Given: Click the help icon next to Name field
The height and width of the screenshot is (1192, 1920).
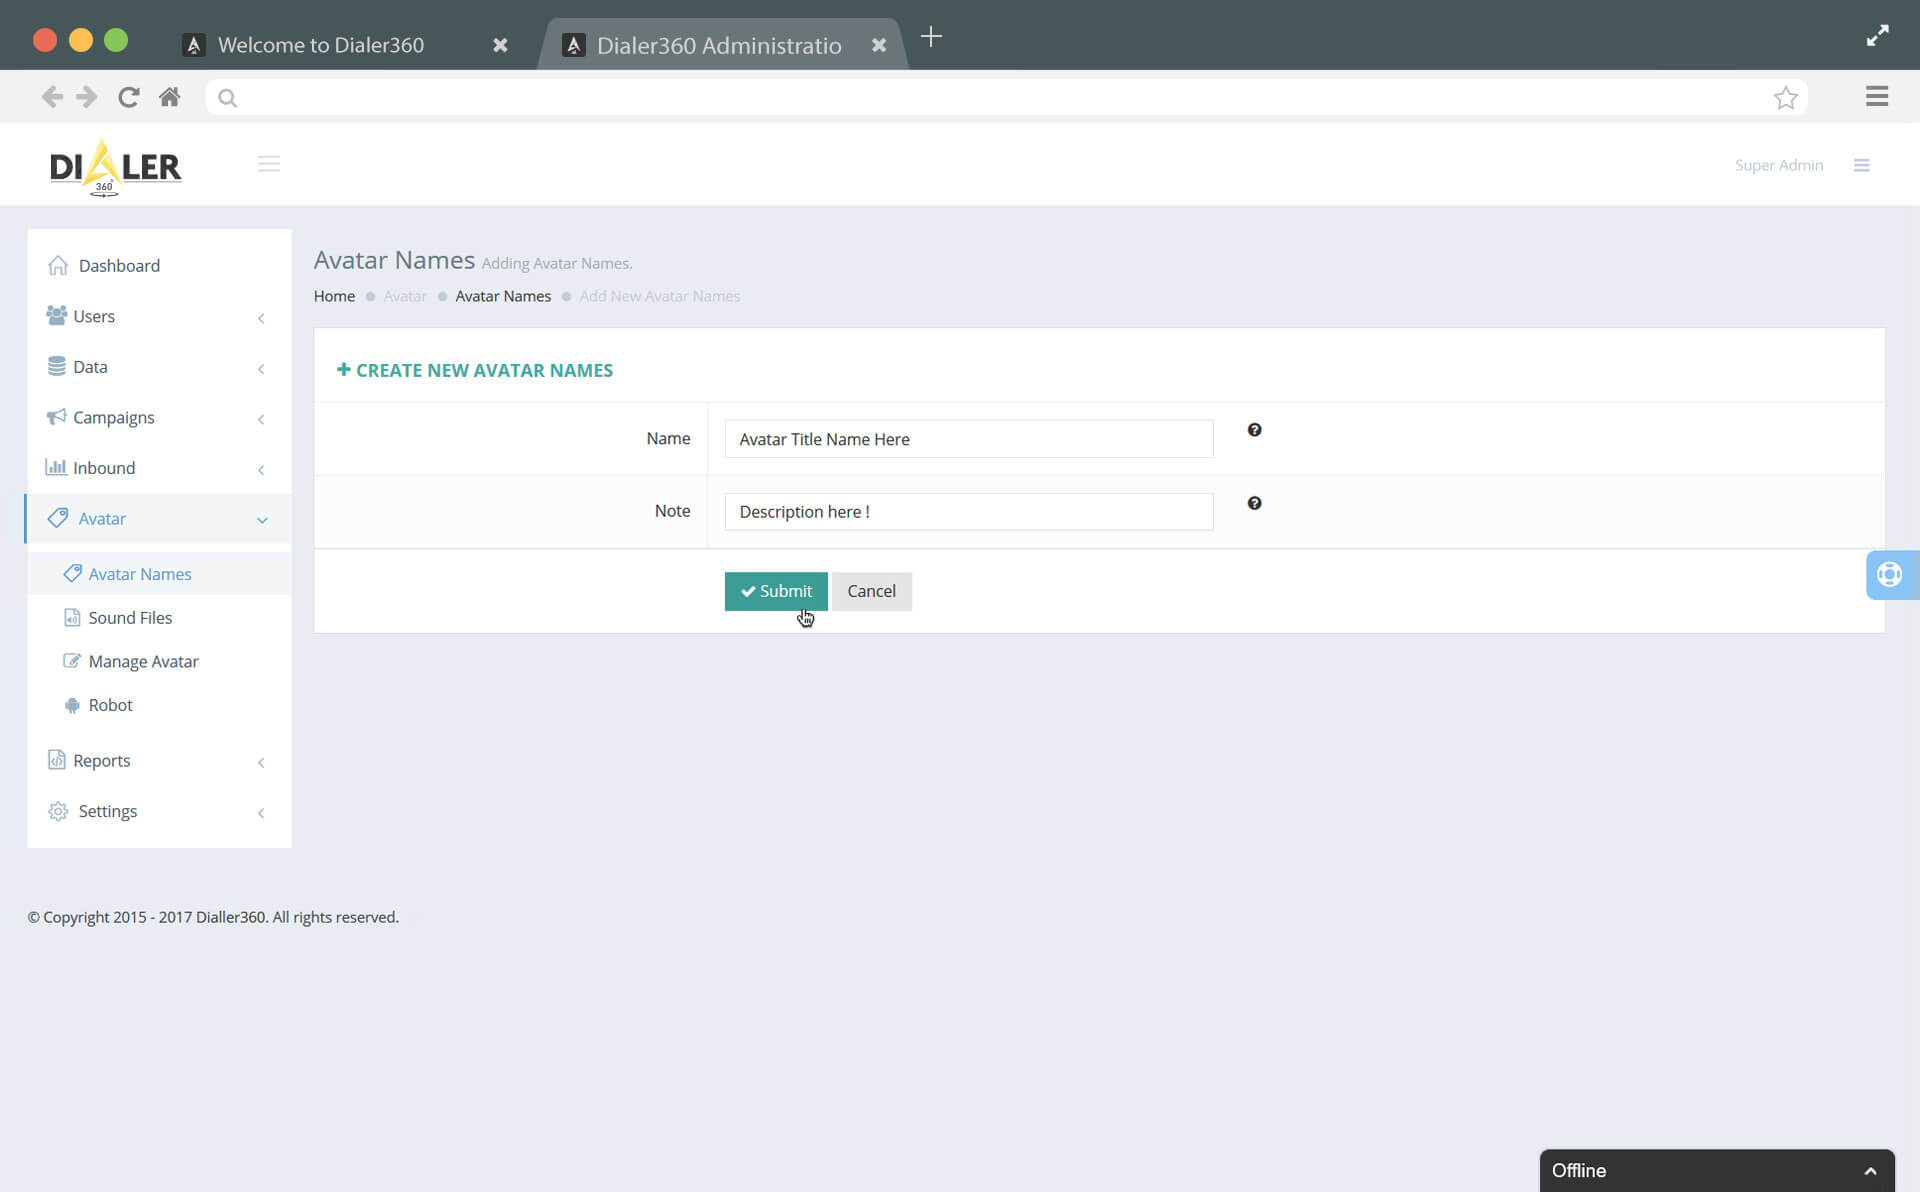Looking at the screenshot, I should (x=1254, y=430).
